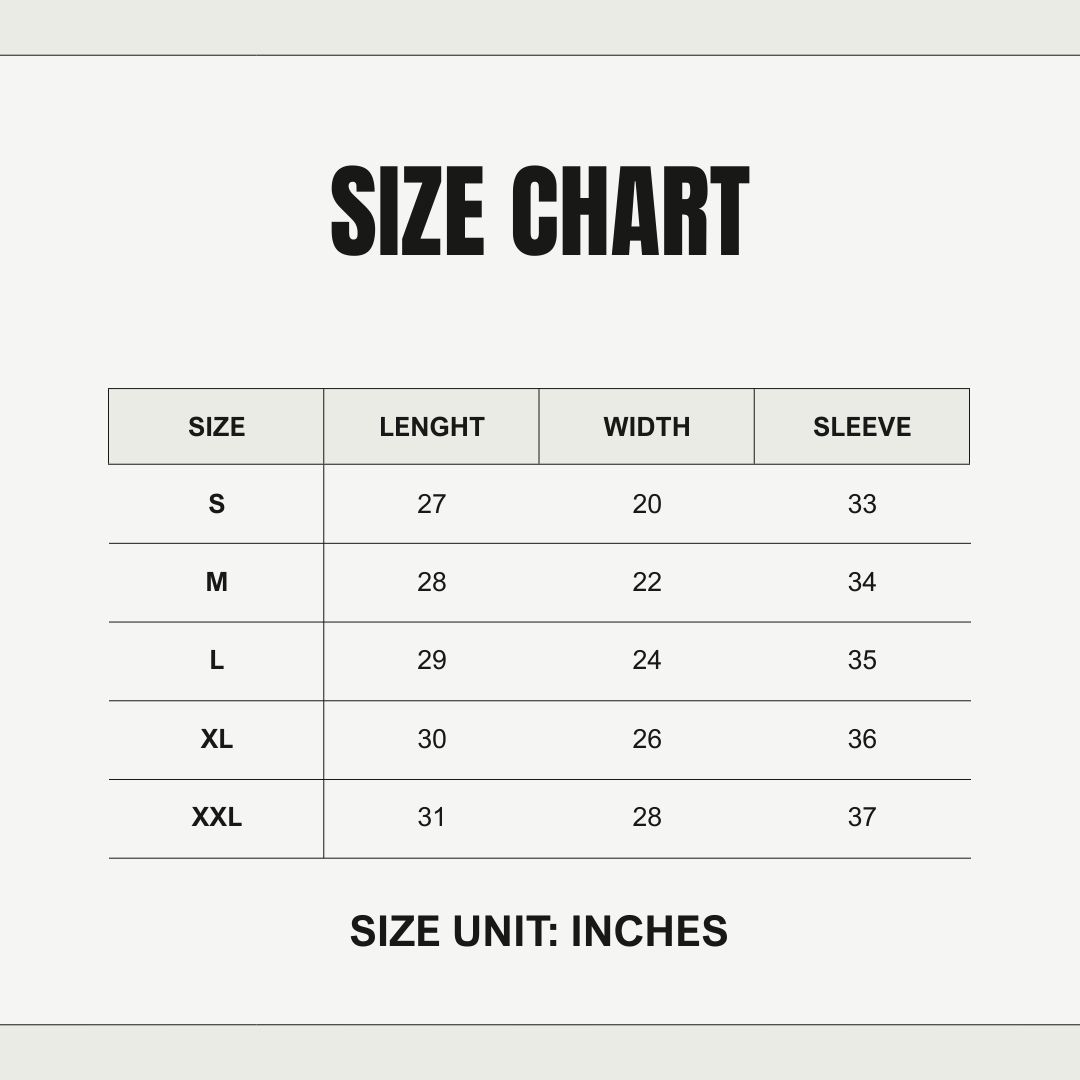Click the LENGHT column header

tap(431, 427)
